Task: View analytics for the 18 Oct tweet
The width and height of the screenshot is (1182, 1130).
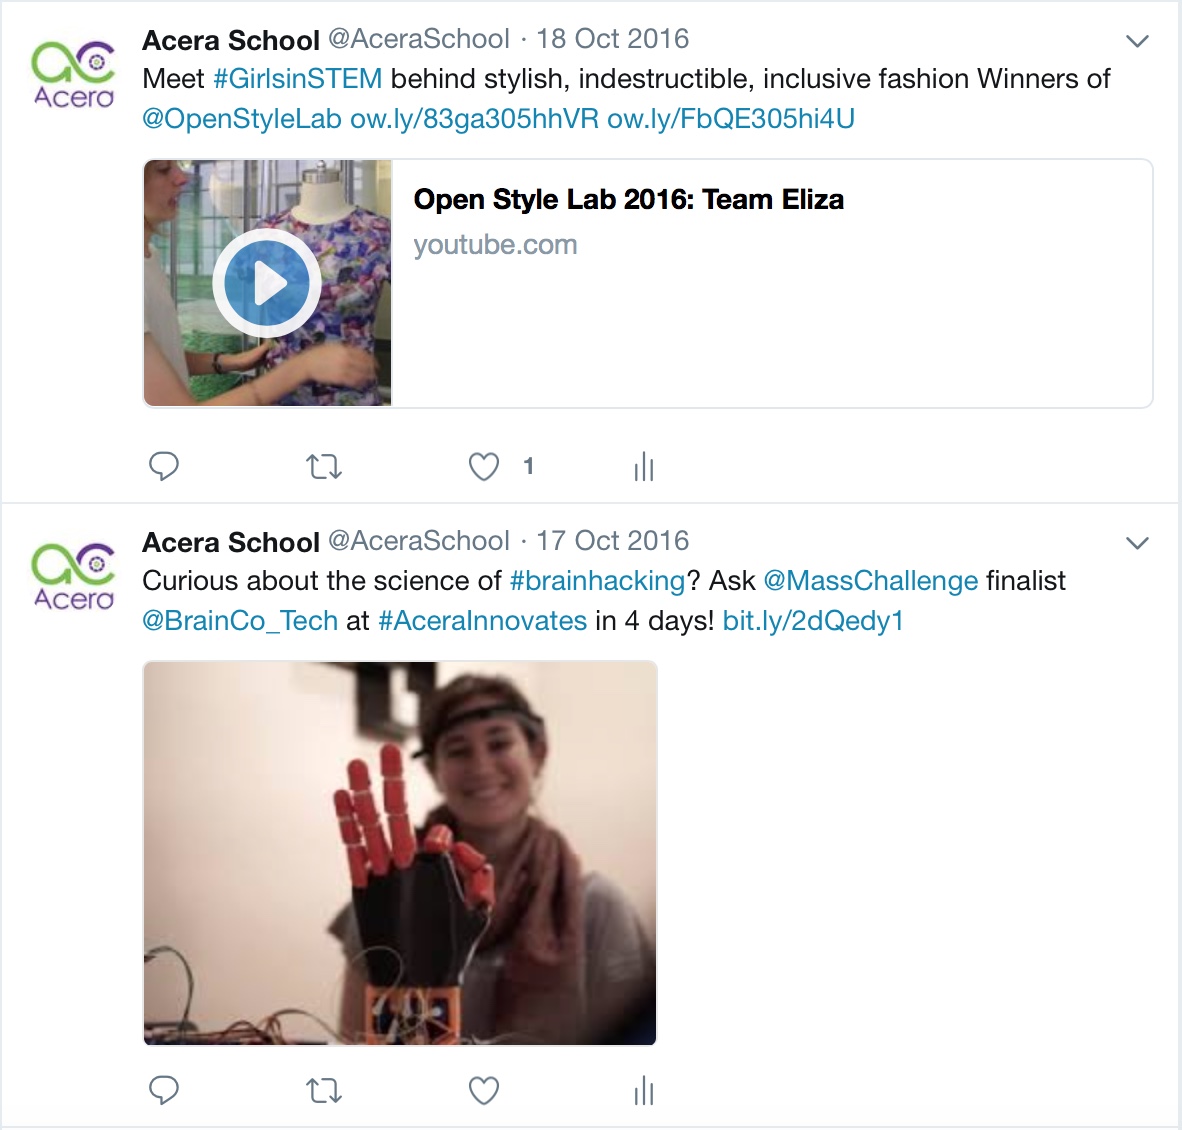Action: 644,467
